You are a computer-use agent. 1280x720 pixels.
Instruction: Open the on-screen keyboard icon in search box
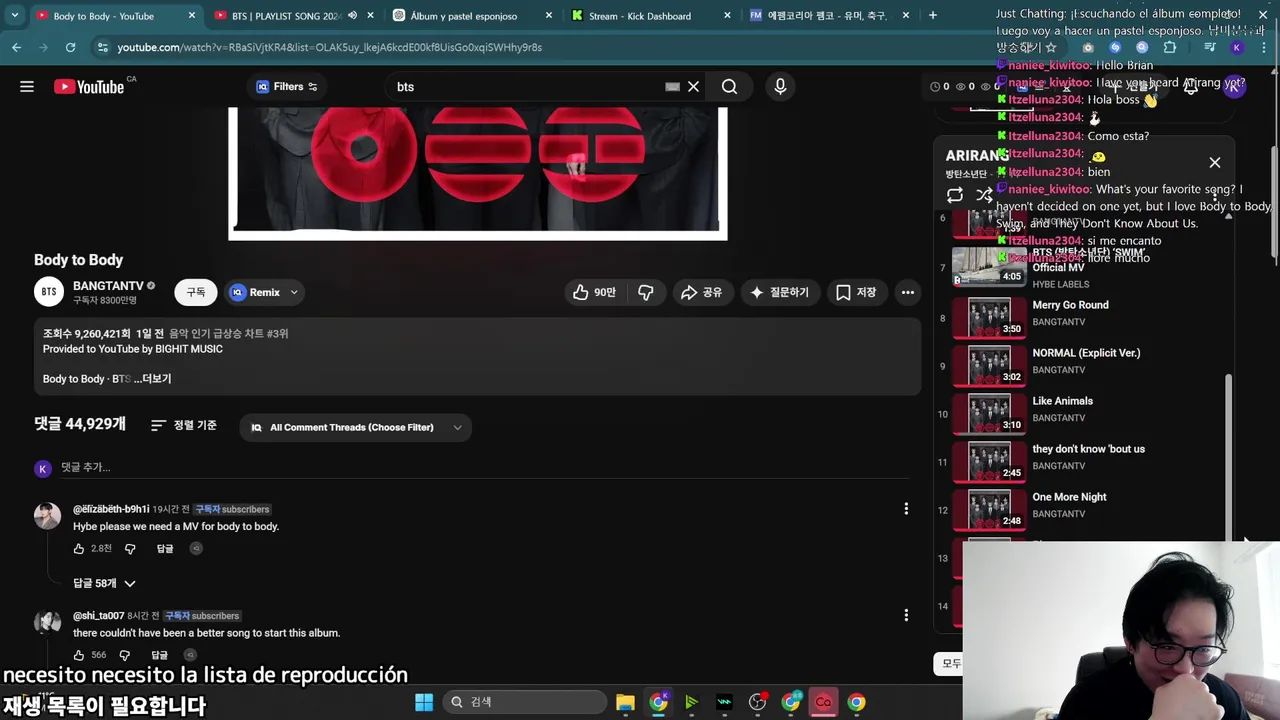point(672,87)
